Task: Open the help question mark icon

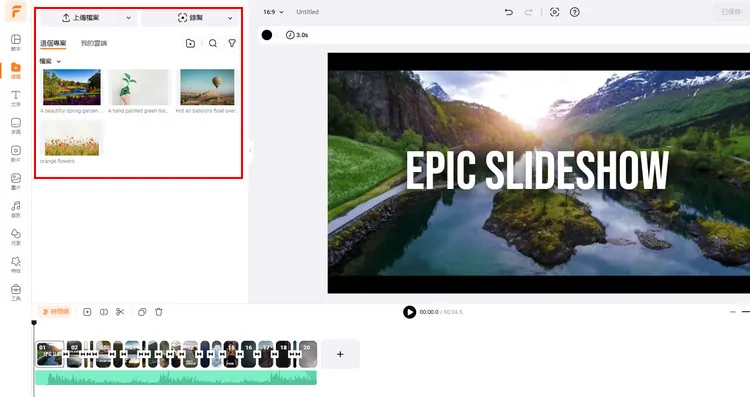Action: pyautogui.click(x=575, y=12)
